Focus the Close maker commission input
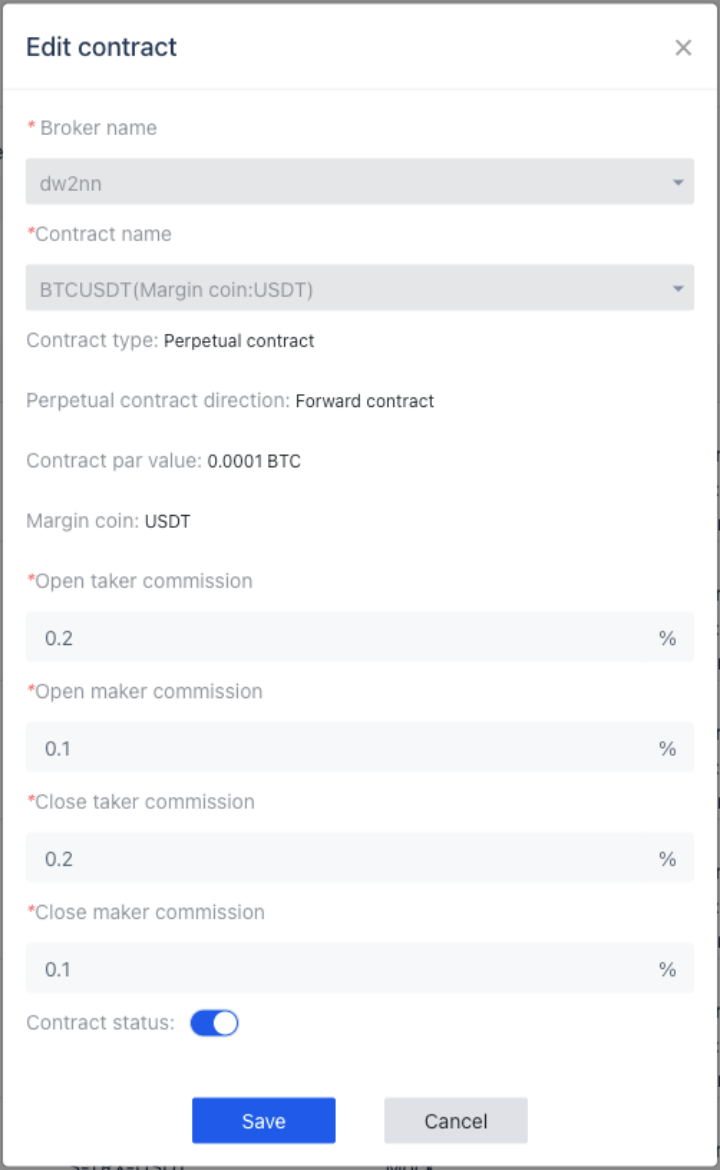The image size is (720, 1170). point(336,968)
